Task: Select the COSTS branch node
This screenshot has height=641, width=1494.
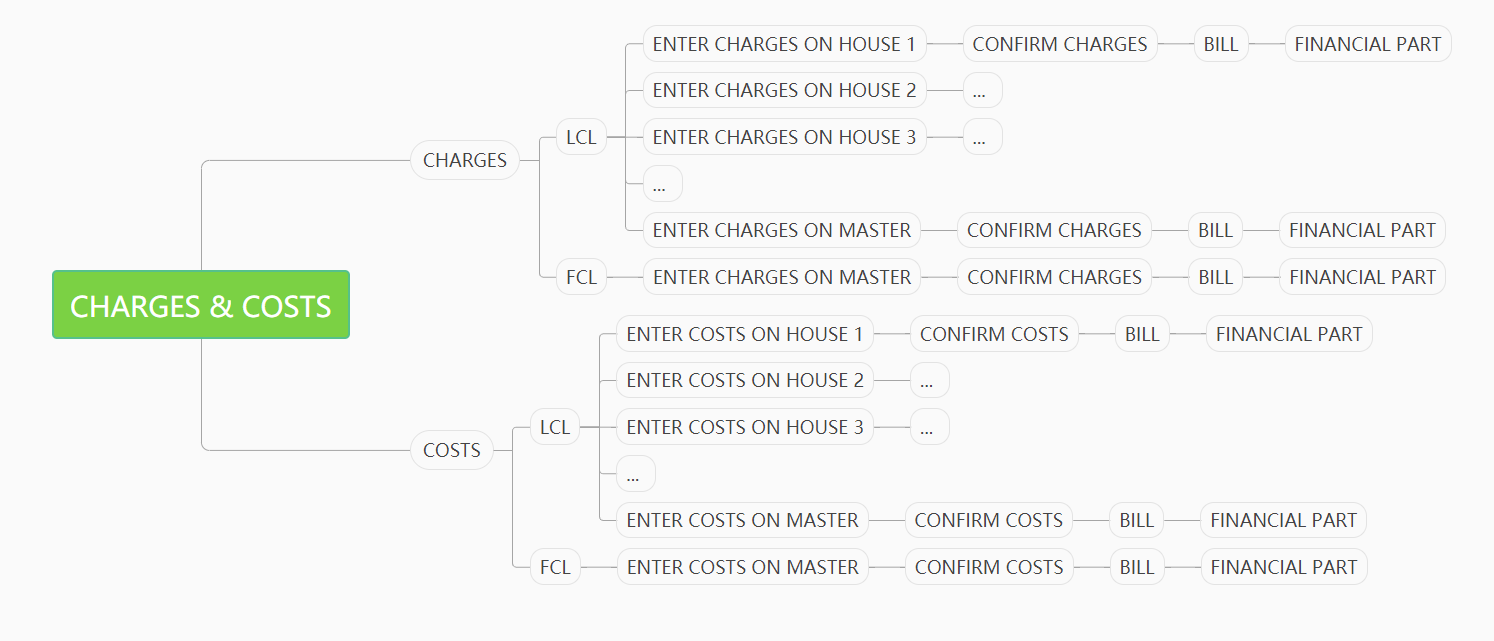Action: (452, 450)
